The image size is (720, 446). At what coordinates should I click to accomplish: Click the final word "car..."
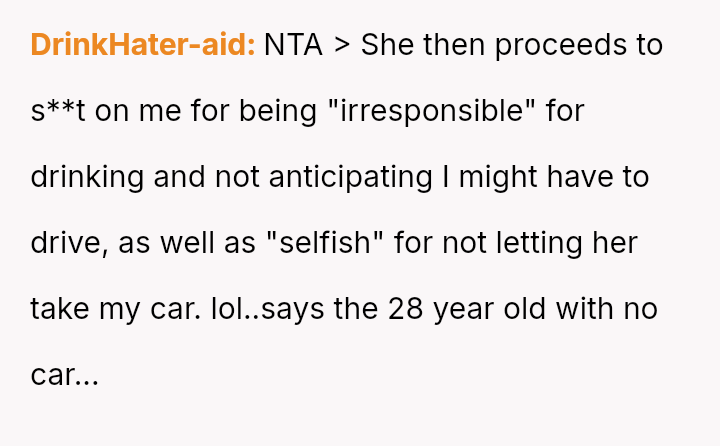[64, 375]
